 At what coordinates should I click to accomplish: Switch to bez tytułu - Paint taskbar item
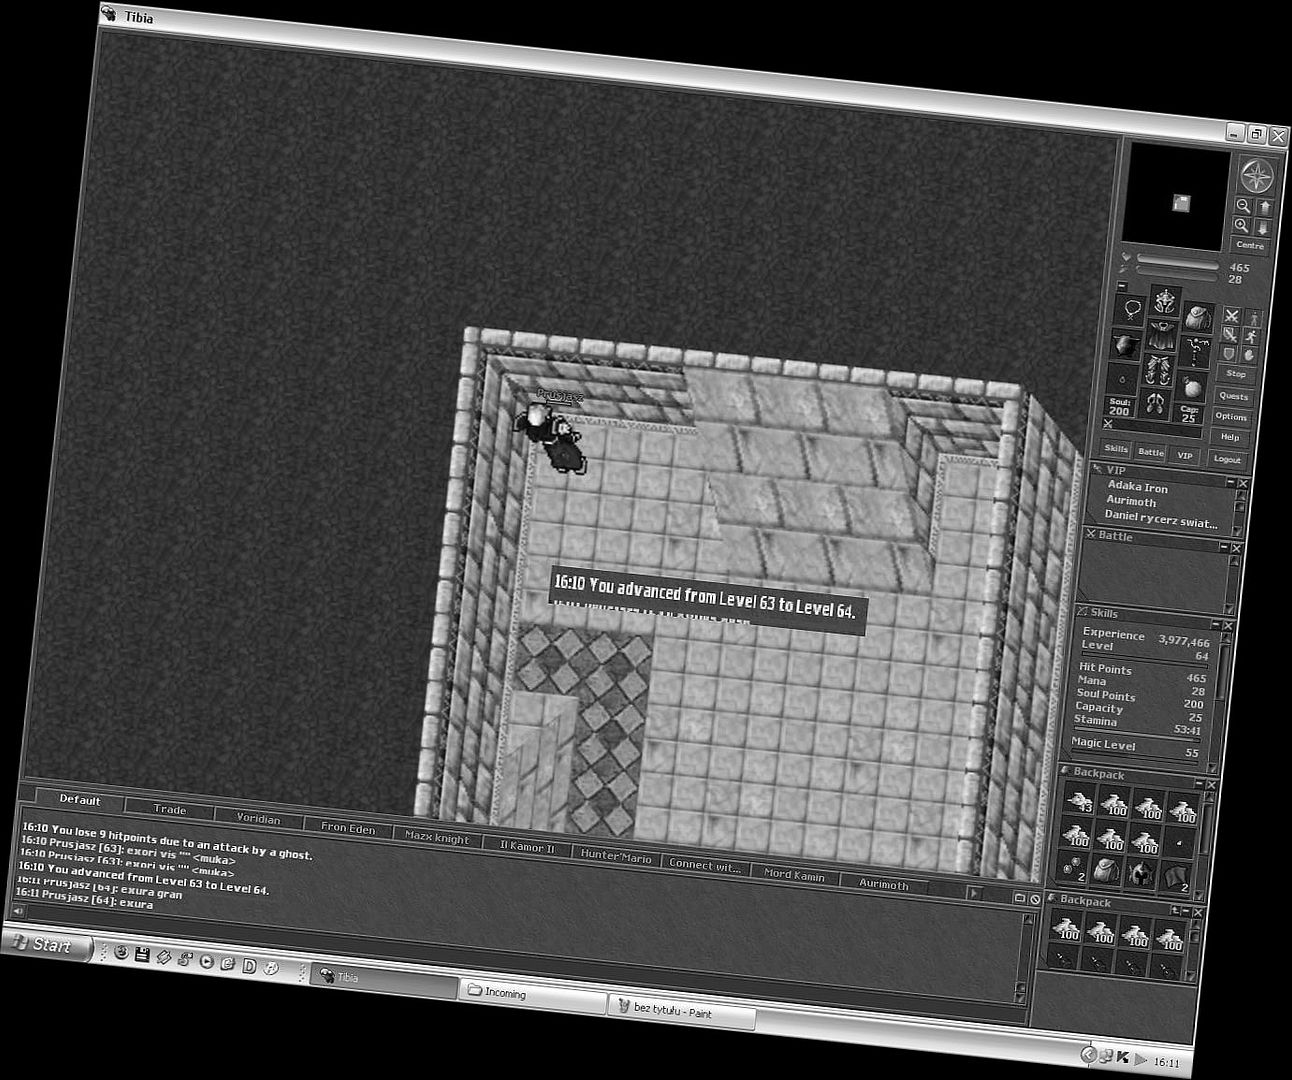tap(680, 1010)
